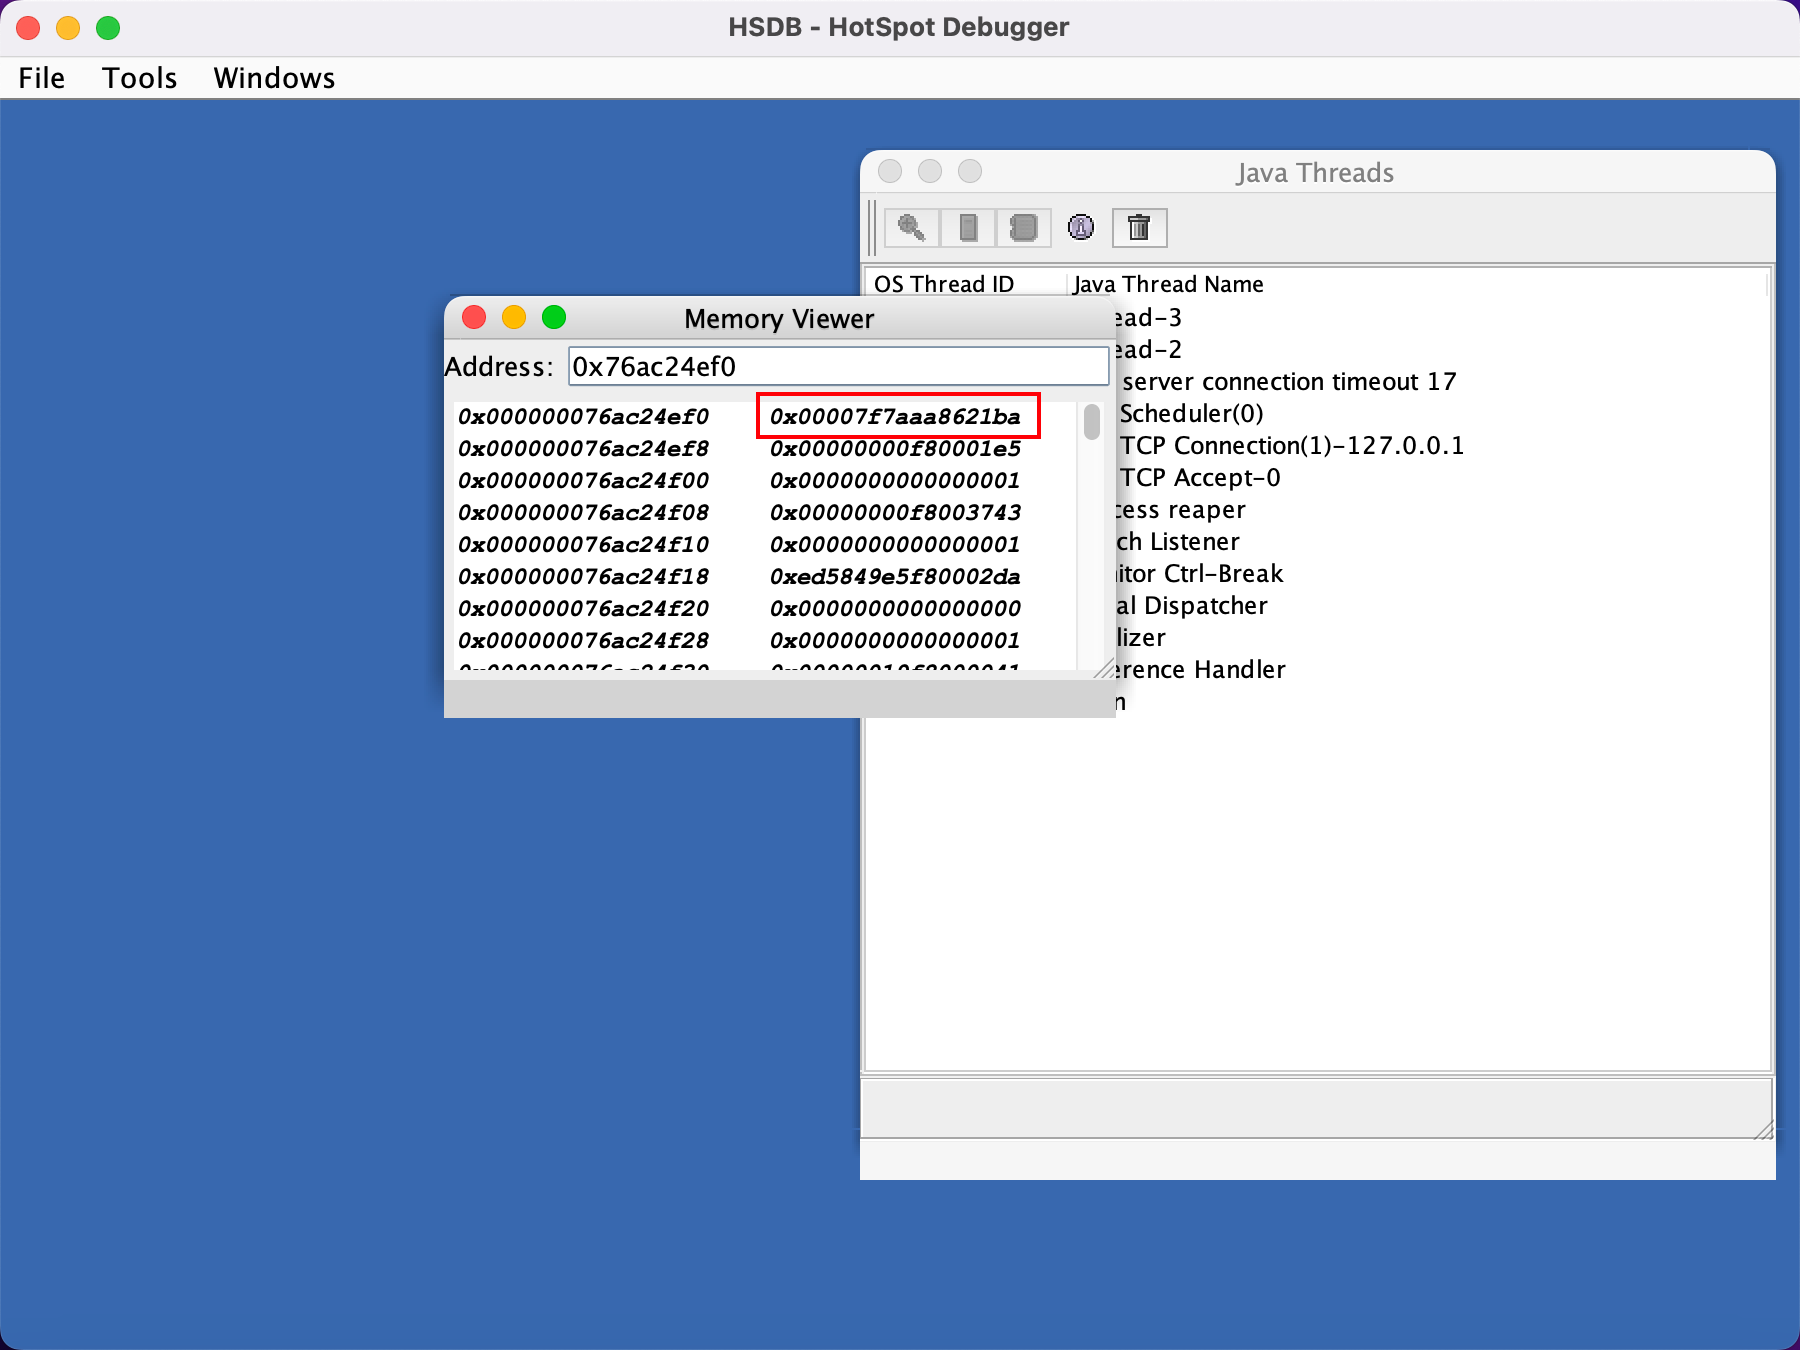Click the Memory Viewer Address input field
The image size is (1800, 1350).
tap(838, 366)
